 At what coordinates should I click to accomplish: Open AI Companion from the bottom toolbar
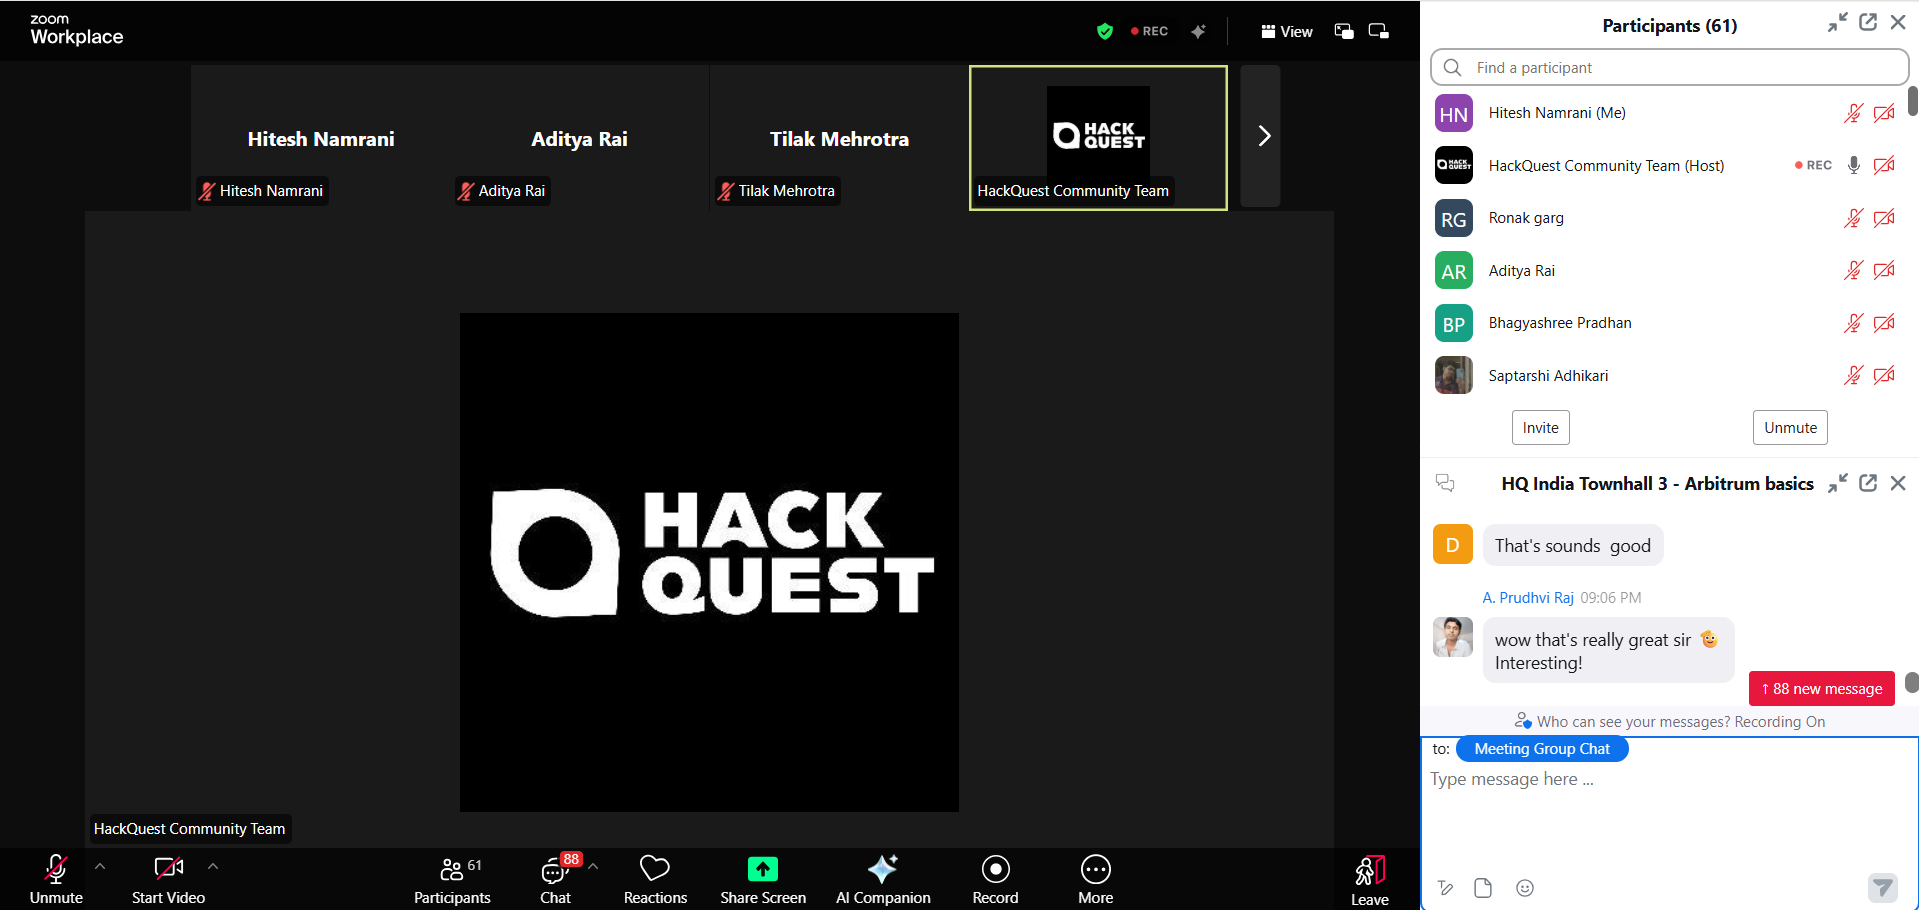[883, 880]
